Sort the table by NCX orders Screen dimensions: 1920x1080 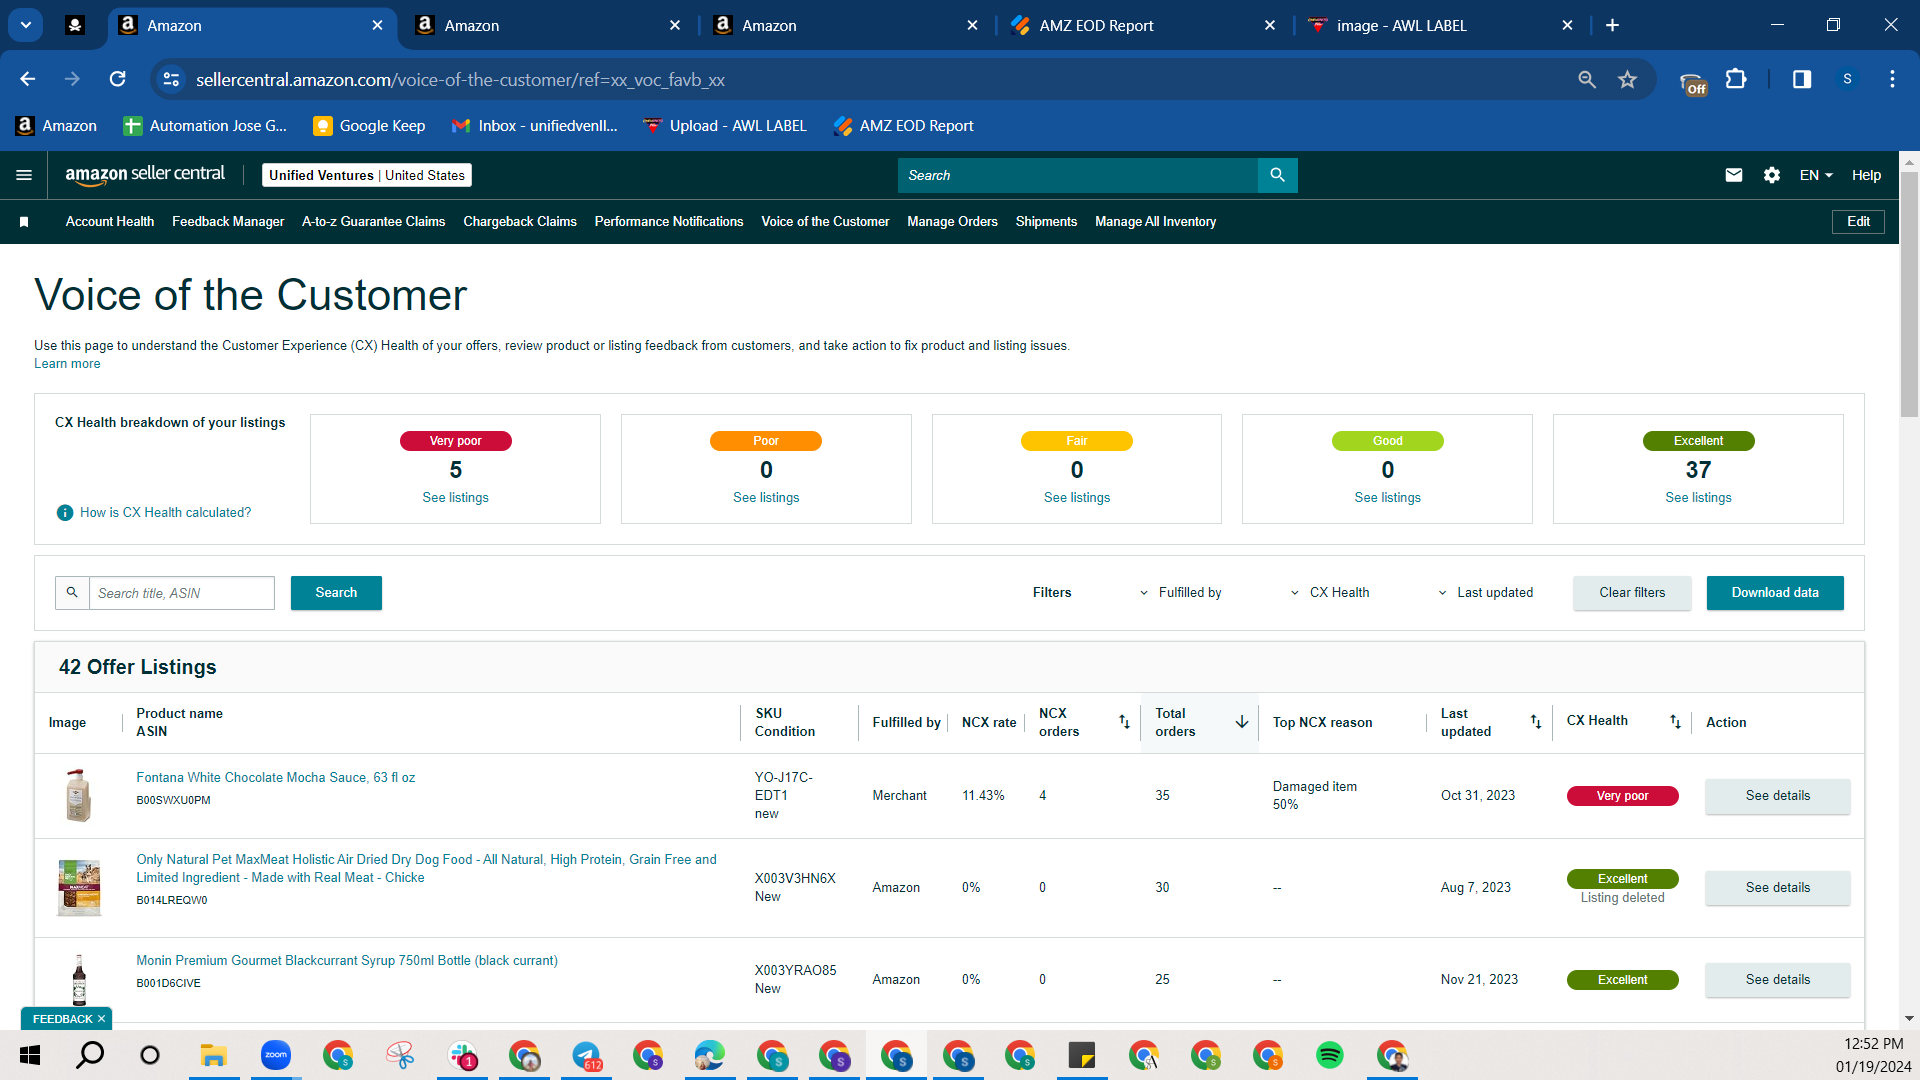[1124, 722]
